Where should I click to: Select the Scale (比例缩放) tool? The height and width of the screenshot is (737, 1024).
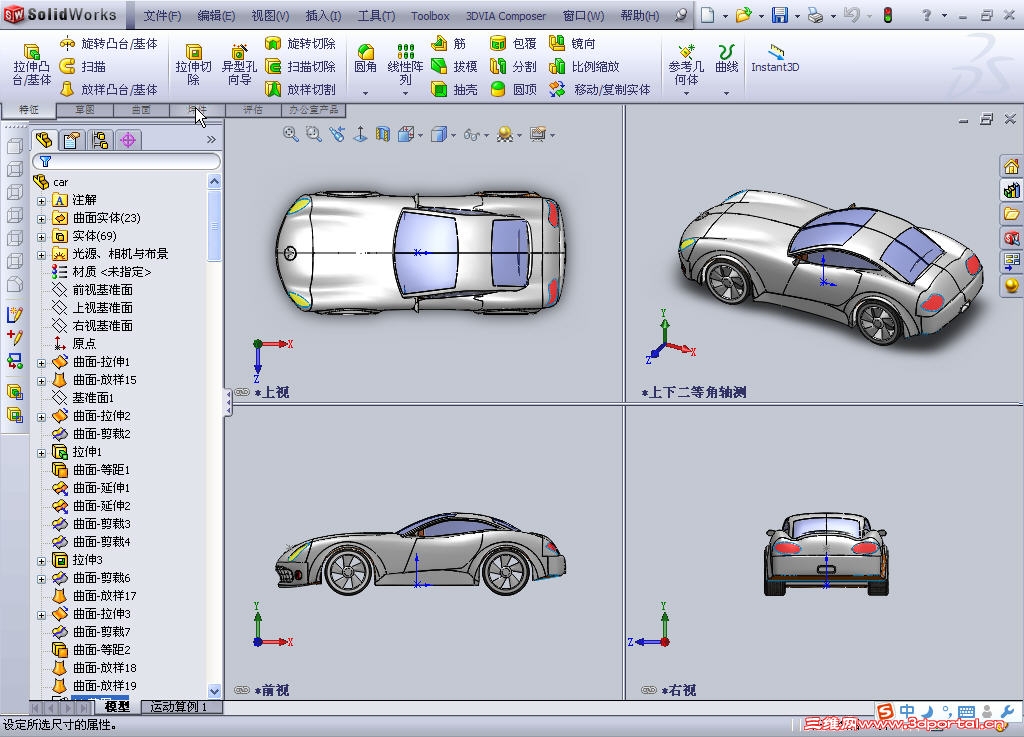(584, 67)
